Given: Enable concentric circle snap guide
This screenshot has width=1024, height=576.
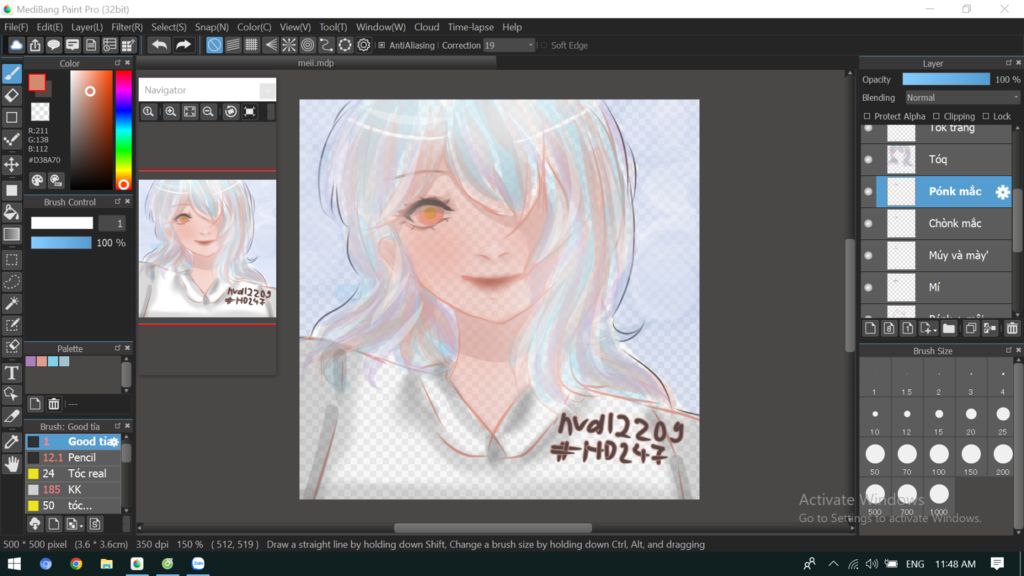Looking at the screenshot, I should [308, 45].
